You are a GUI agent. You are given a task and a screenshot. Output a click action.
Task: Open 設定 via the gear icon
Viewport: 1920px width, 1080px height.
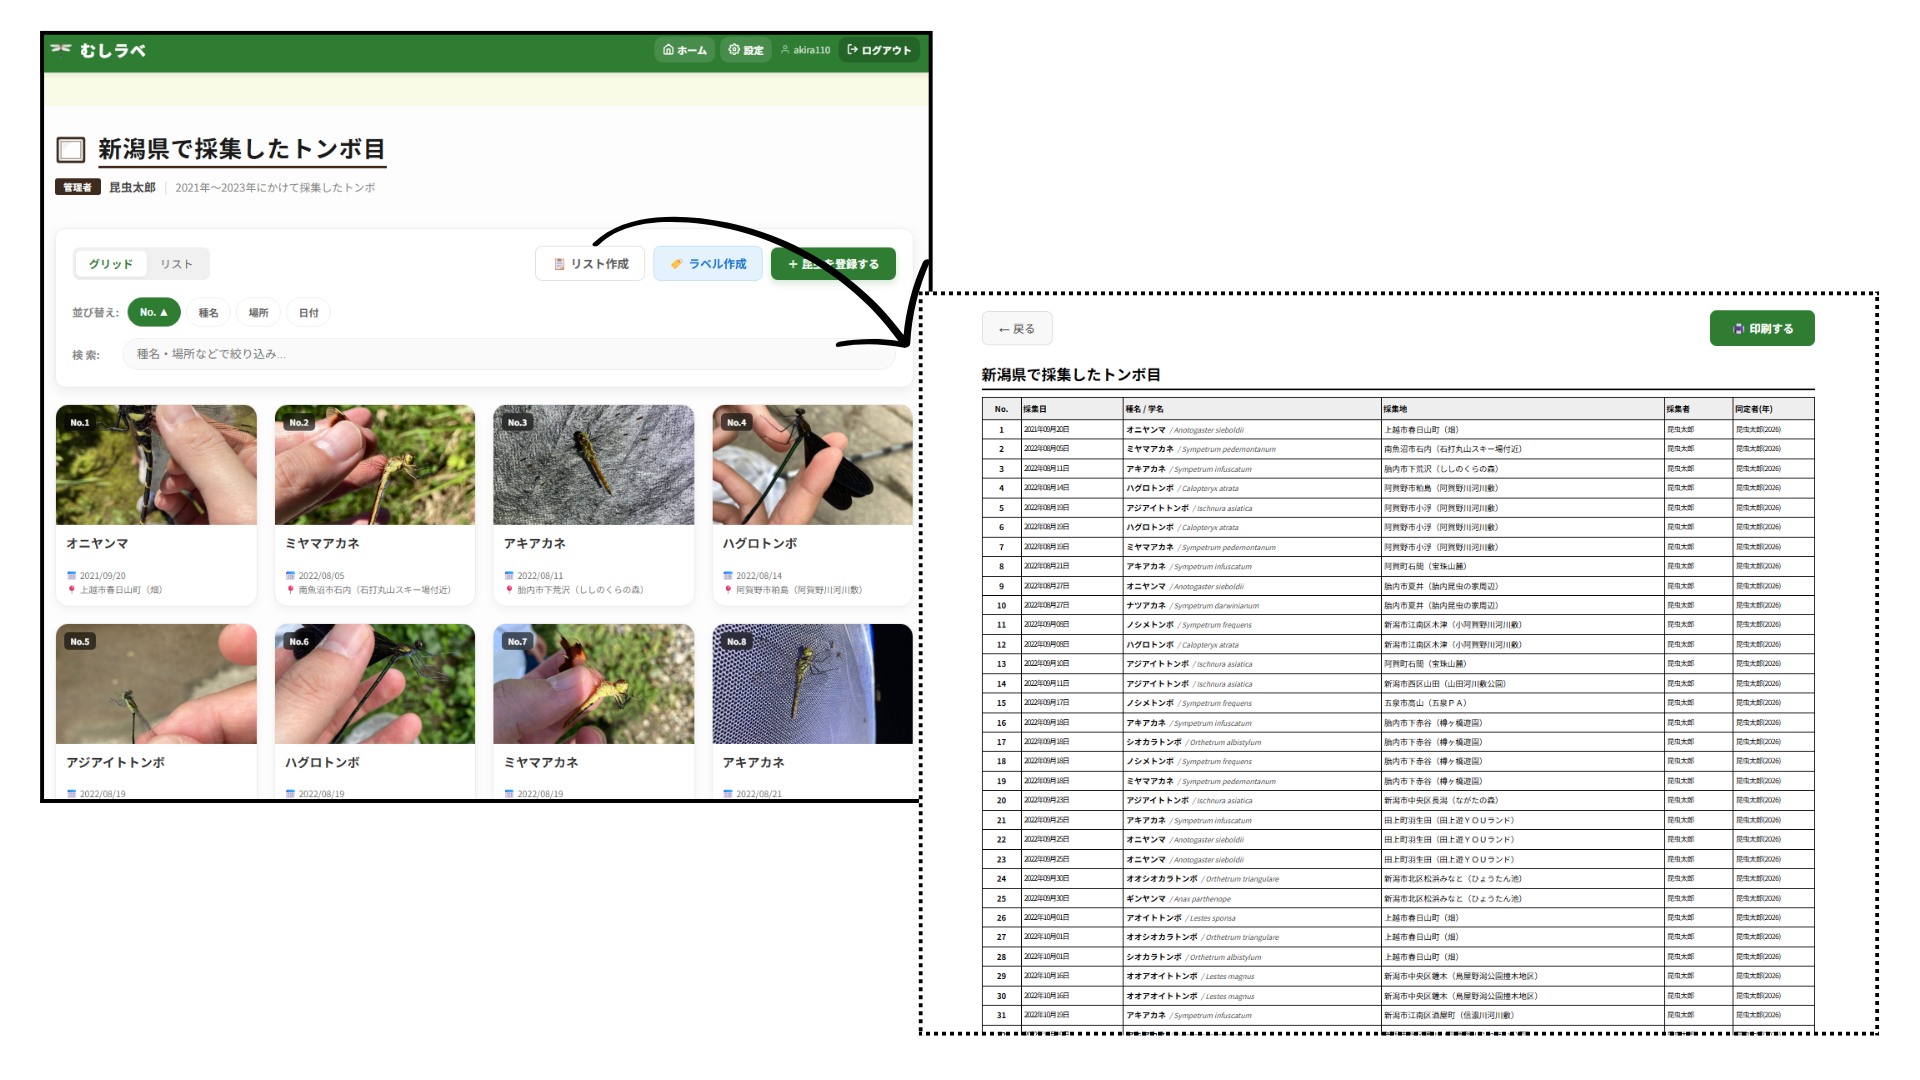[x=734, y=49]
